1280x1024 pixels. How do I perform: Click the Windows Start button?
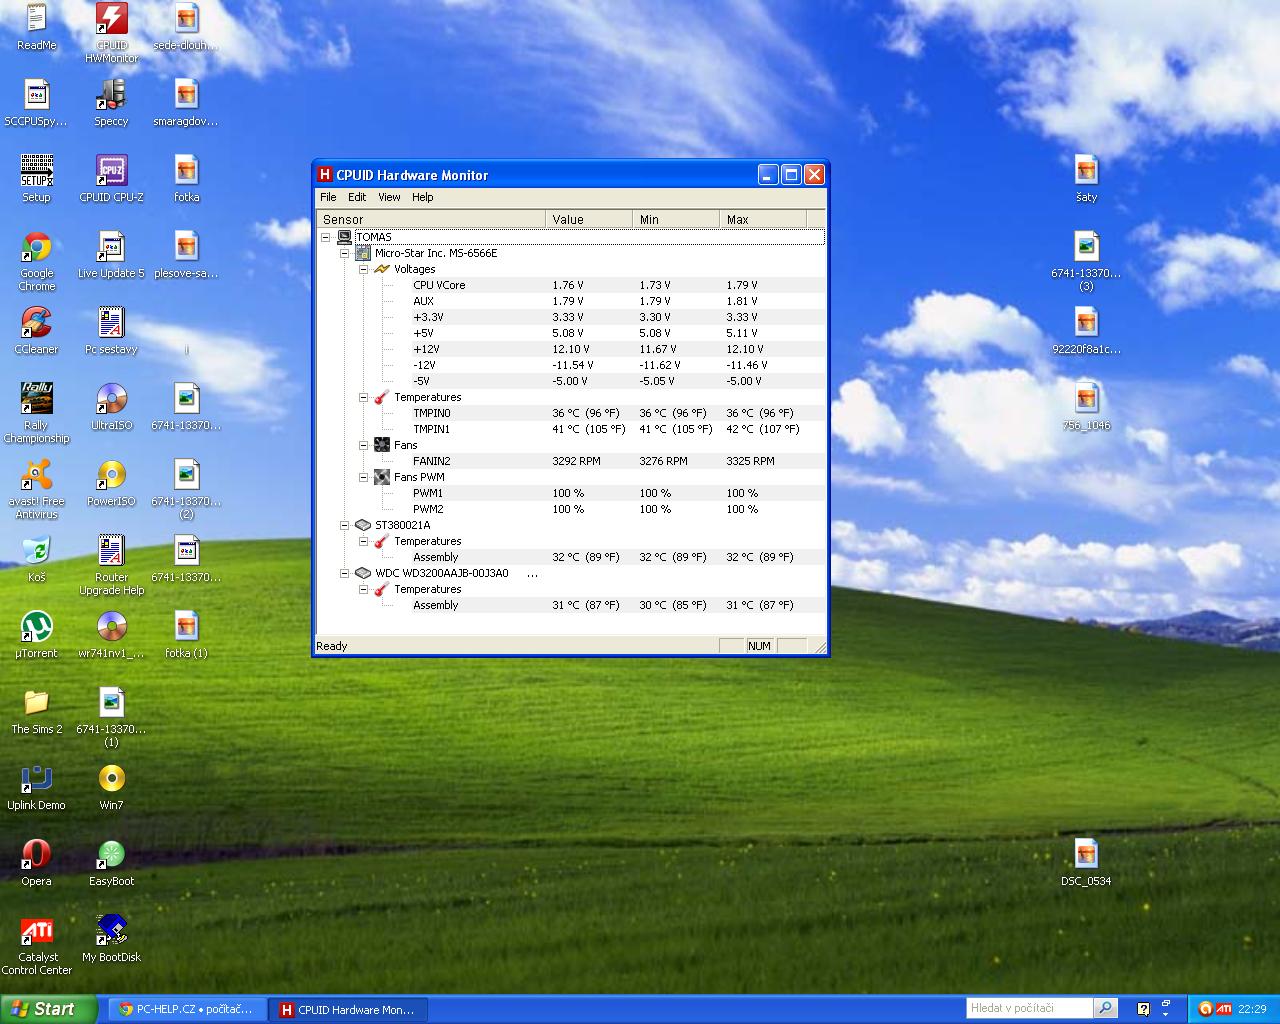(48, 1009)
